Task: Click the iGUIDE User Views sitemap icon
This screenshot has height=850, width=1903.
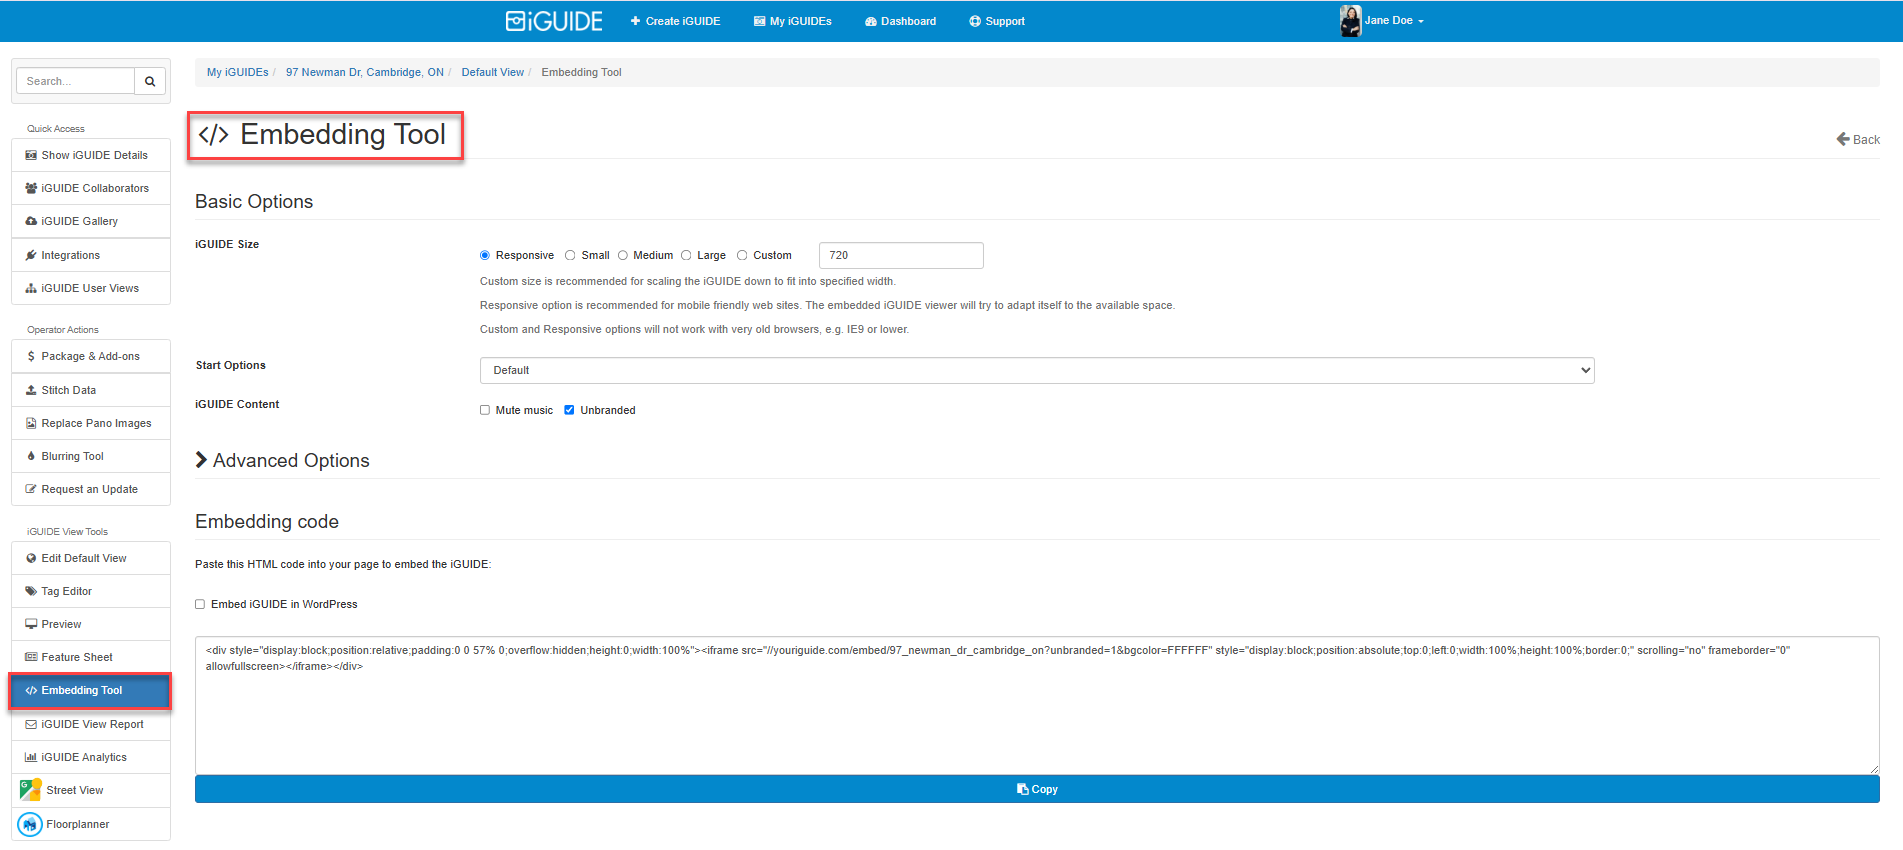Action: click(x=31, y=288)
